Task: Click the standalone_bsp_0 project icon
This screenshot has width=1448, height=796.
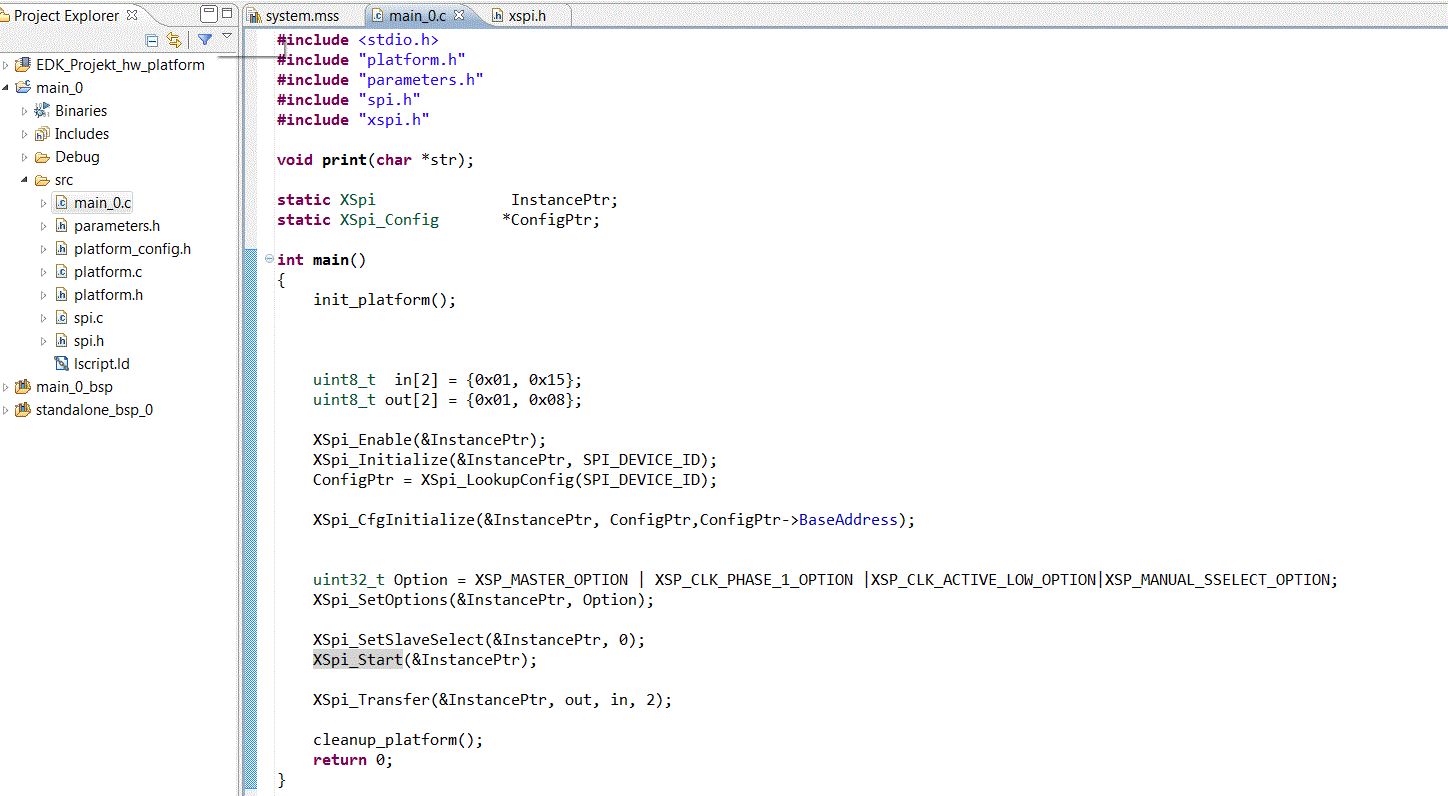Action: [x=23, y=410]
